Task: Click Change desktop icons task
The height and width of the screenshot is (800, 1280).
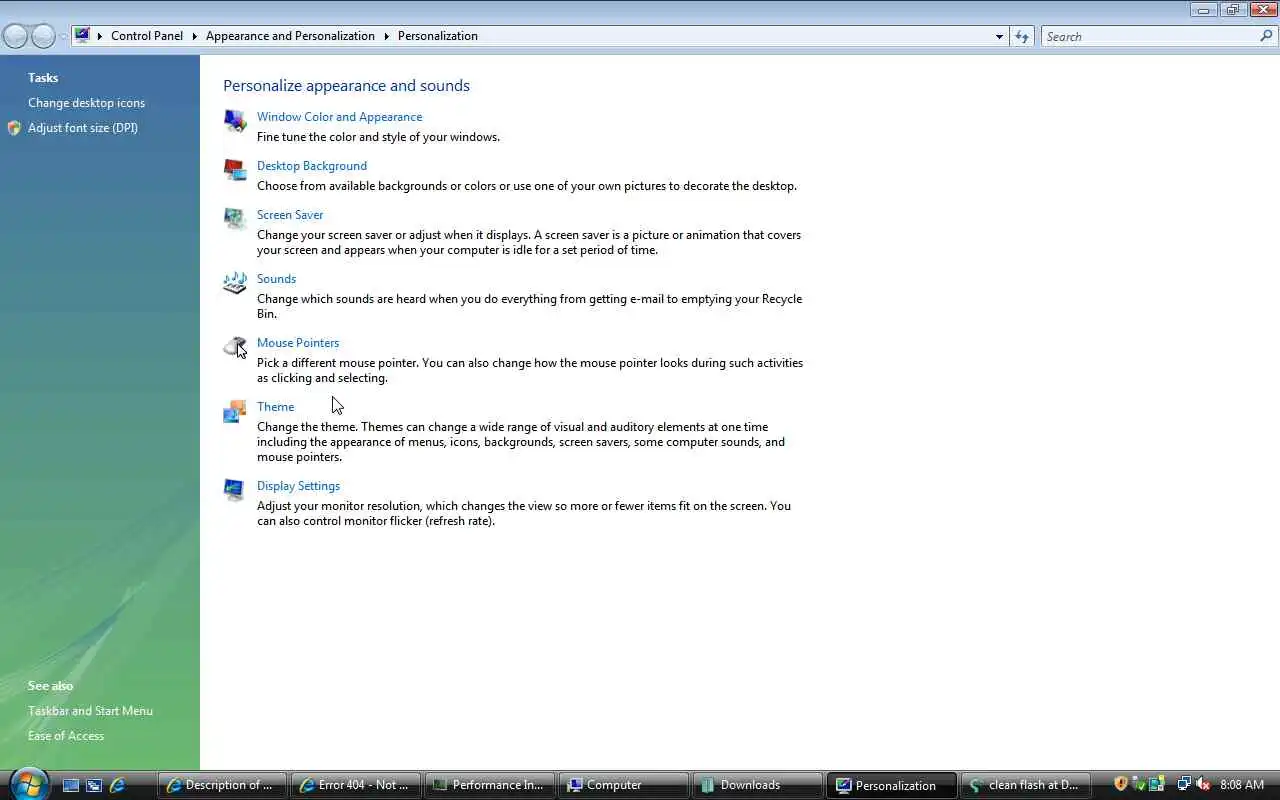Action: pos(86,103)
